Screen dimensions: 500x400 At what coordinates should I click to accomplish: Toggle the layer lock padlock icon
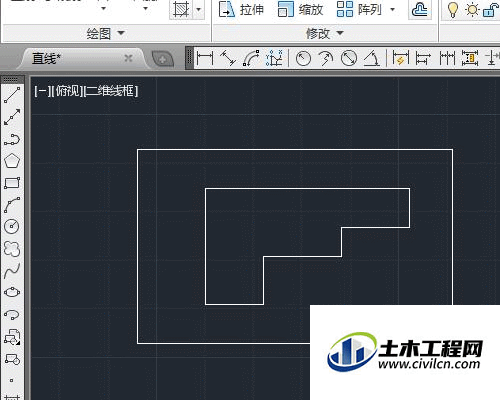pyautogui.click(x=490, y=10)
